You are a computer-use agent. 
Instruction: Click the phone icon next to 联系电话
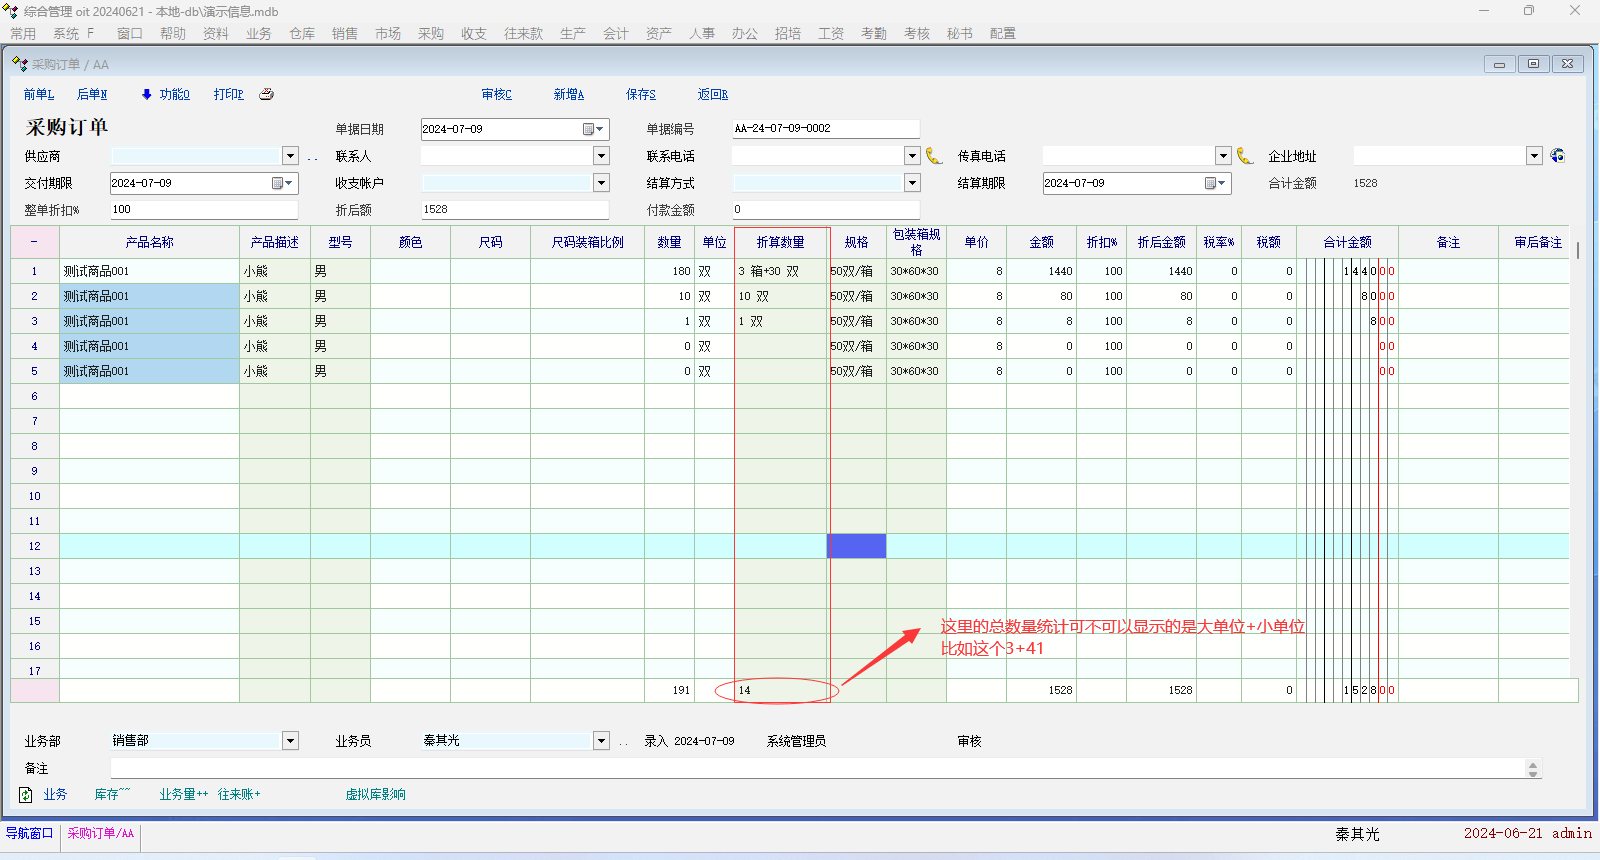[x=934, y=156]
